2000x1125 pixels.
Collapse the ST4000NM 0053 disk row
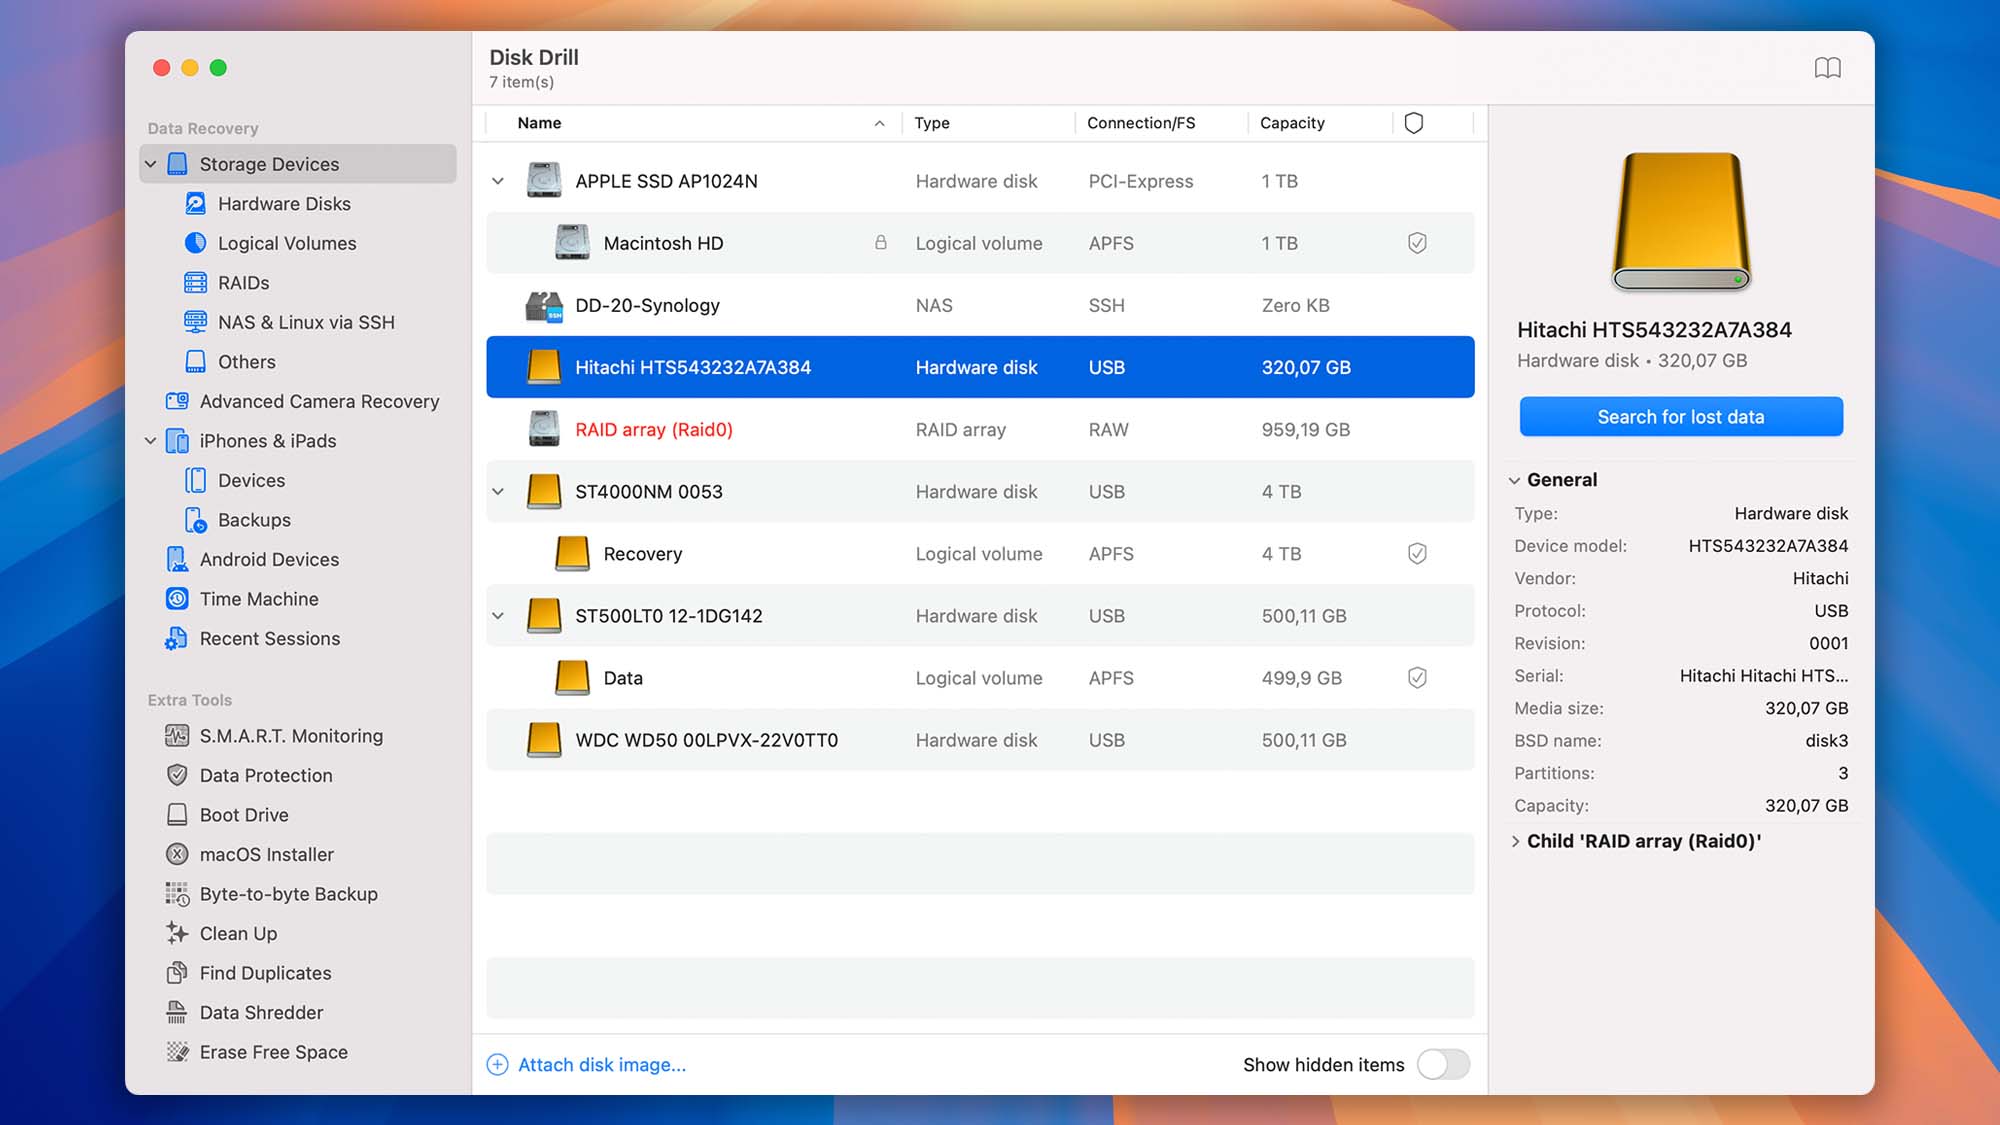click(x=498, y=492)
